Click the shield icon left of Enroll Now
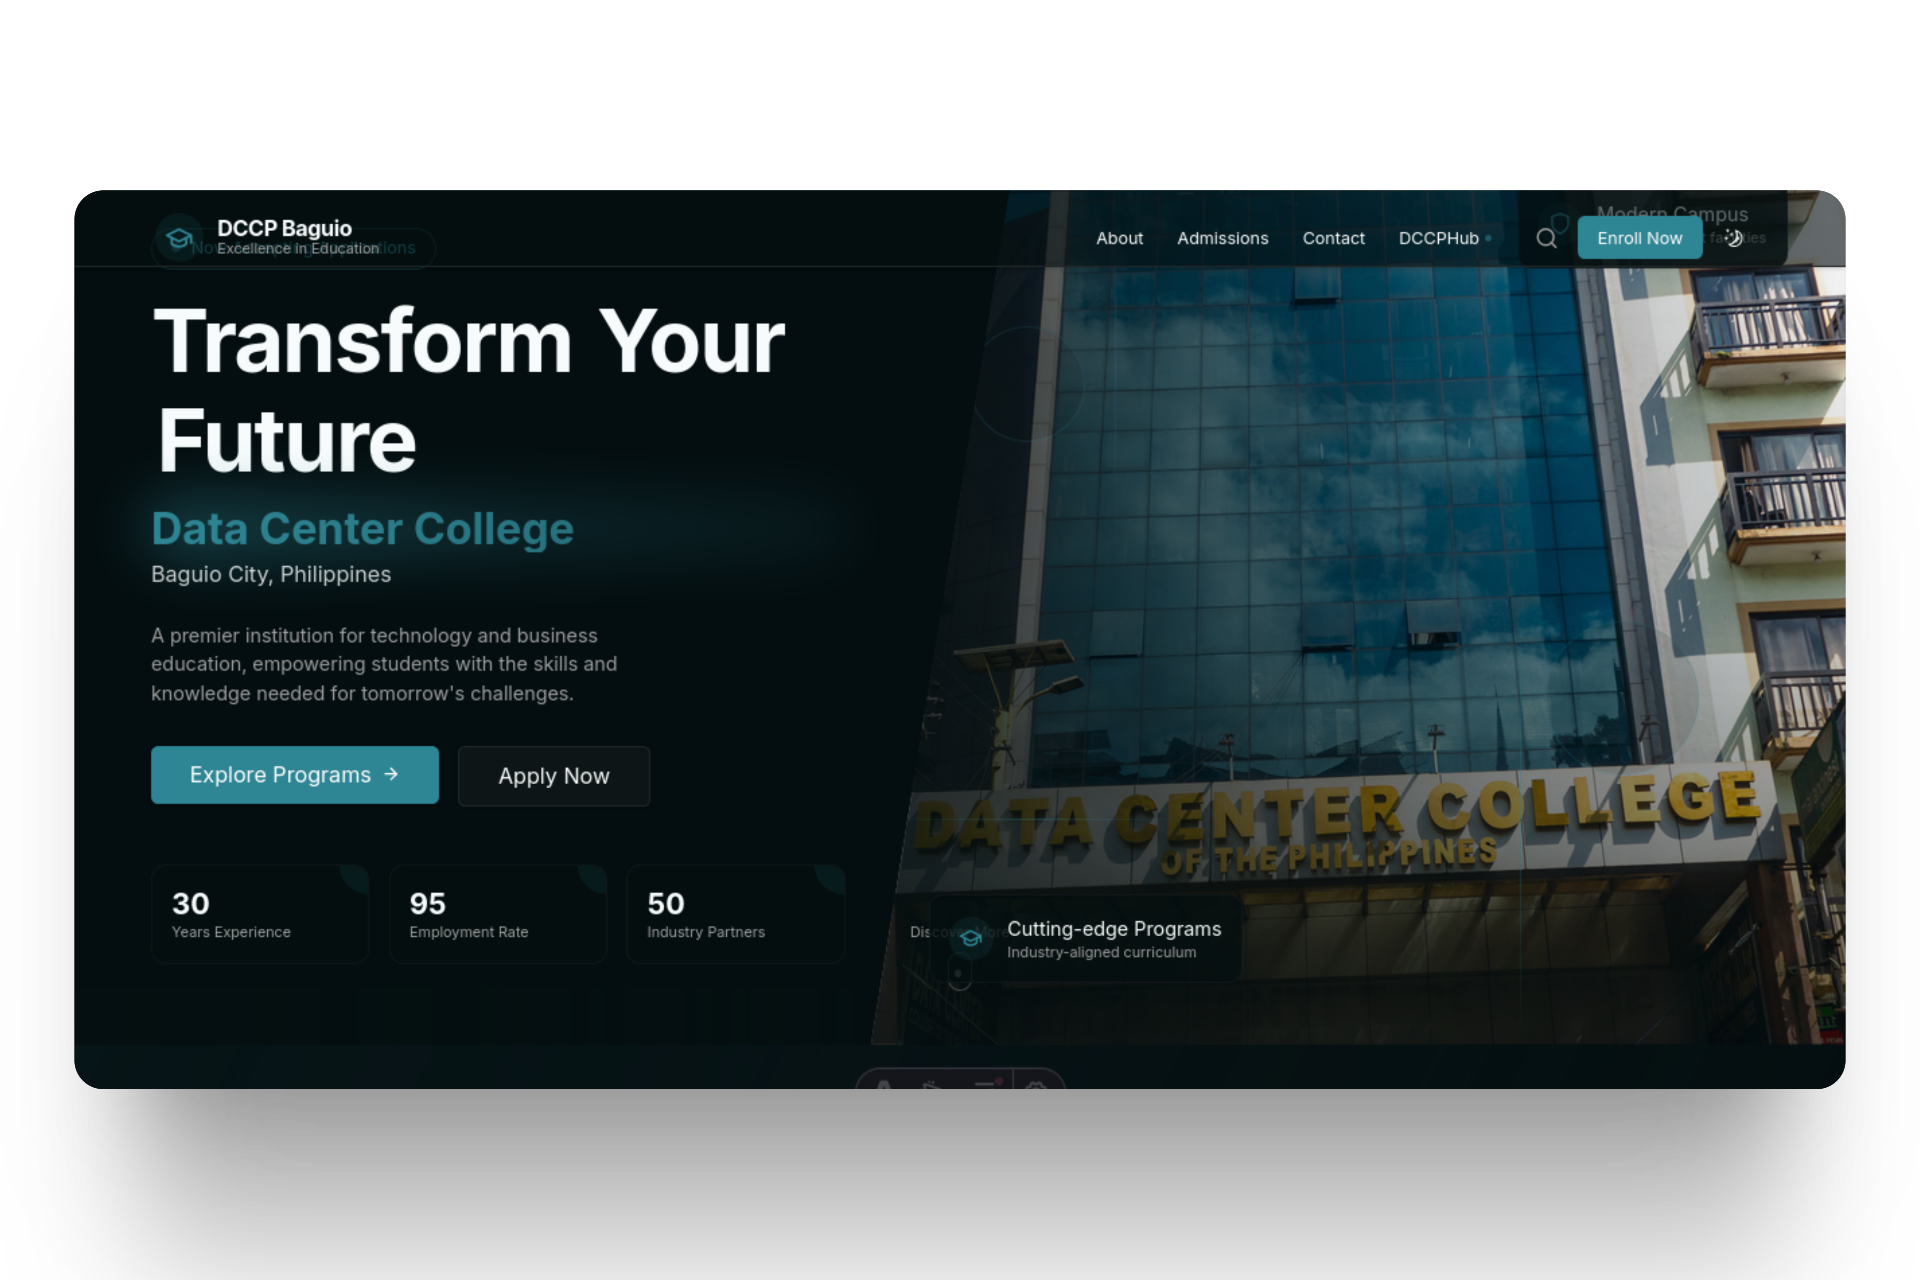 1560,222
